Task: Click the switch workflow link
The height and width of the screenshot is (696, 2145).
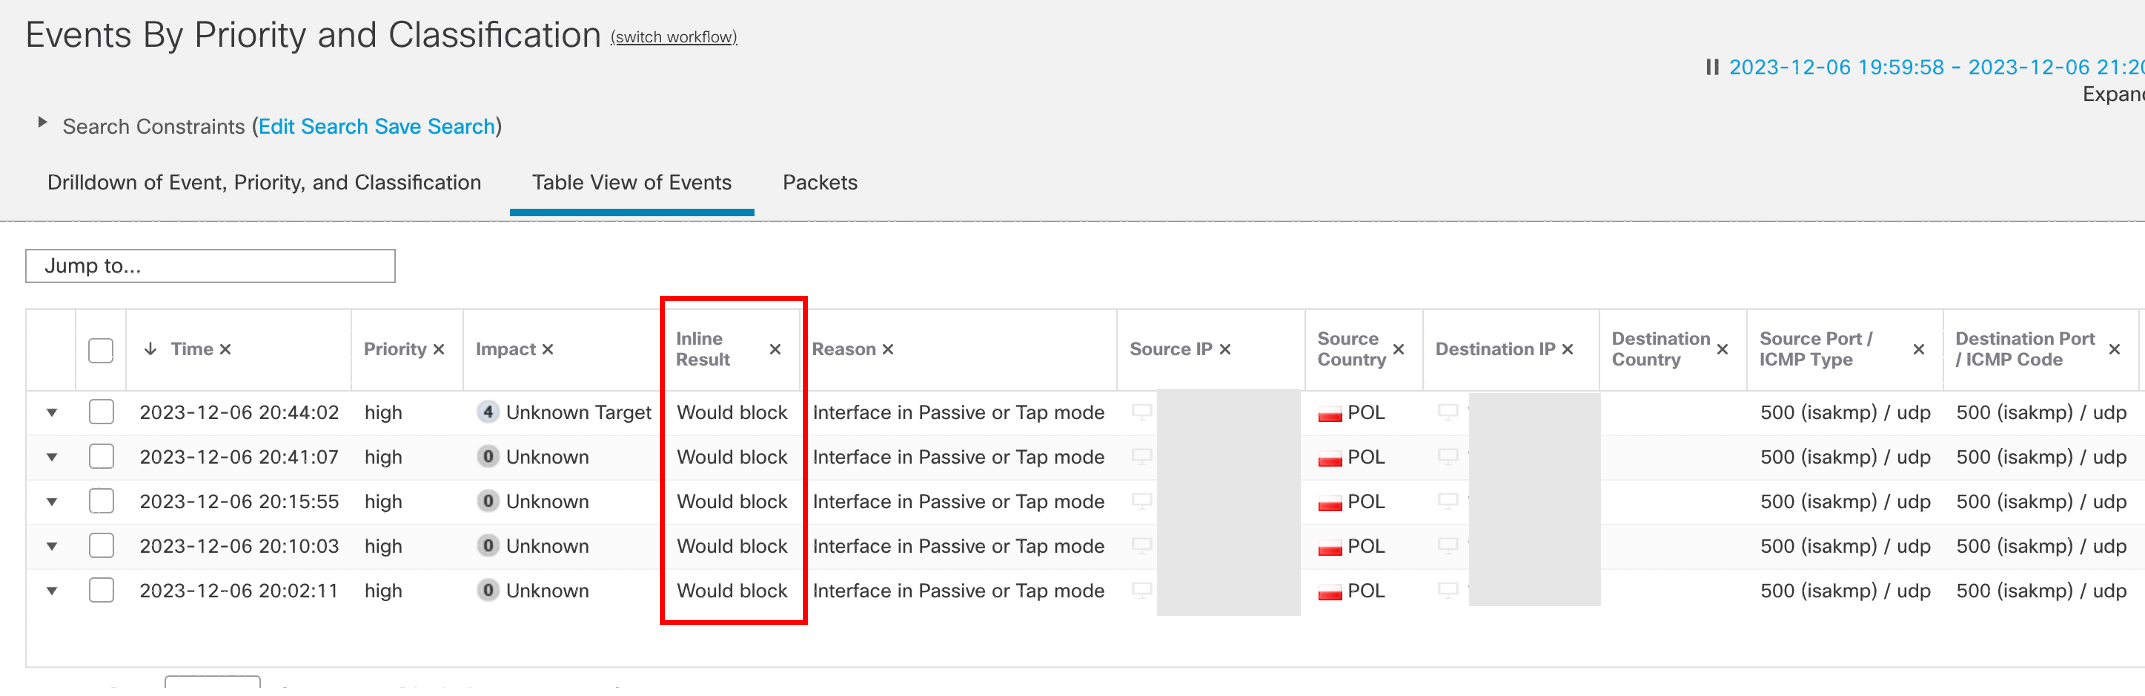Action: tap(674, 37)
